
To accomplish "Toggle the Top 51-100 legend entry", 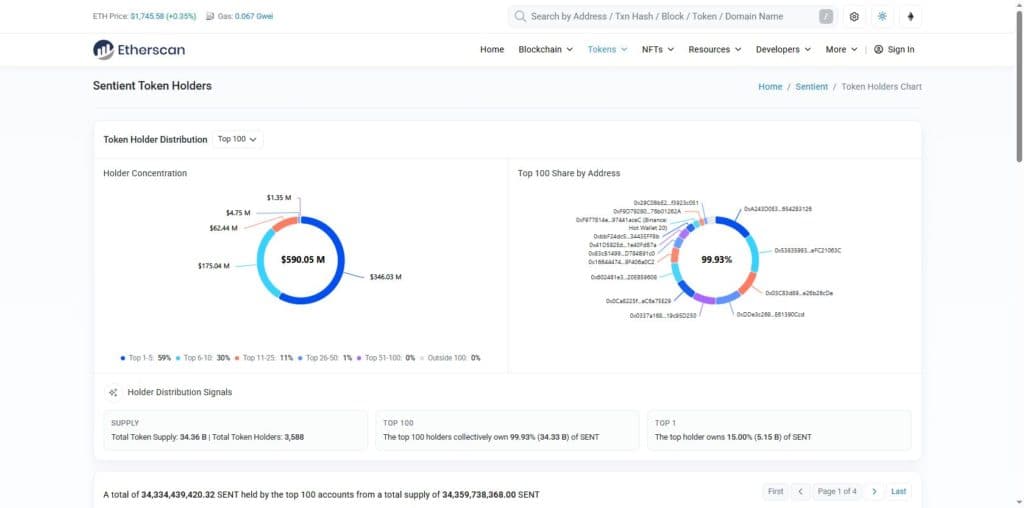I will [386, 358].
